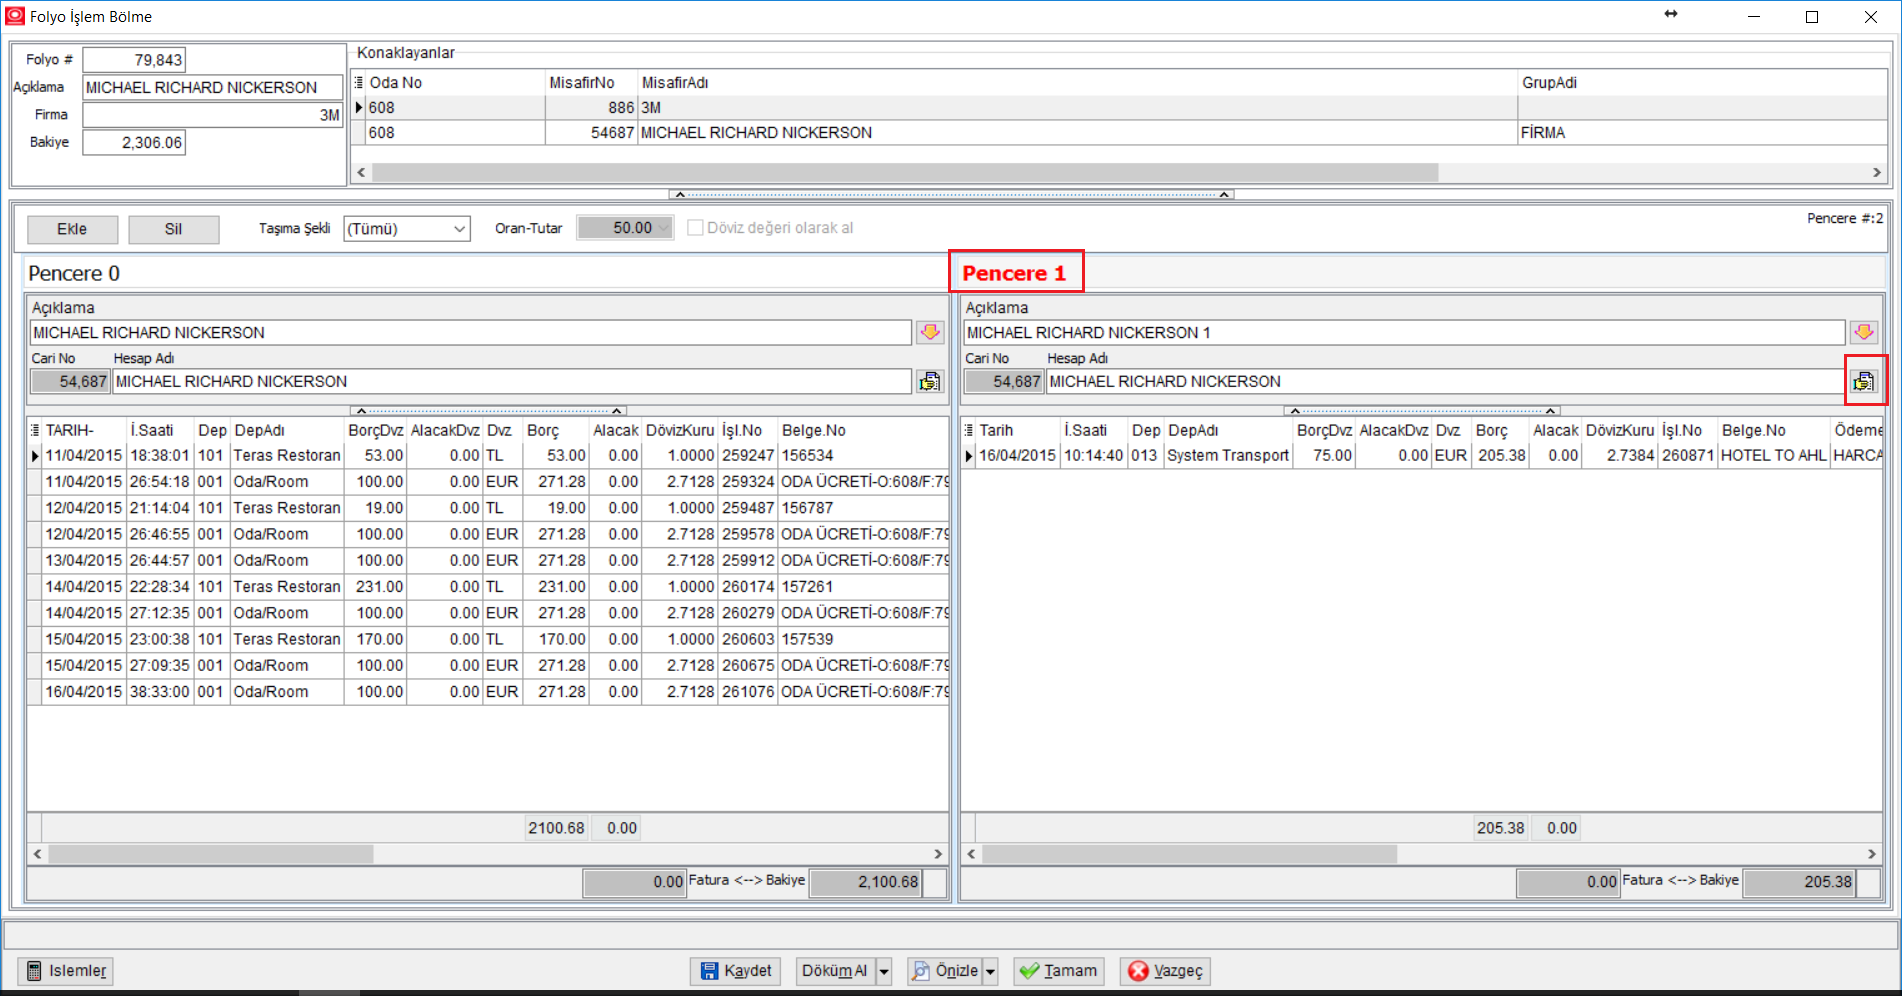Click Pencere 1 Hesap Adı field
1902x996 pixels.
(1445, 381)
